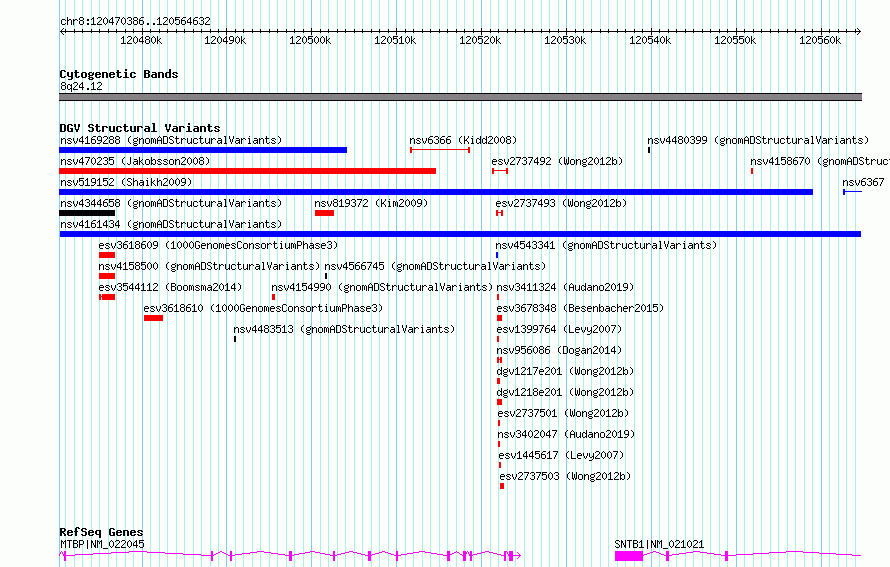Image resolution: width=890 pixels, height=567 pixels.
Task: Click esv1445617 (Levy2007) variant label
Action: click(x=561, y=455)
